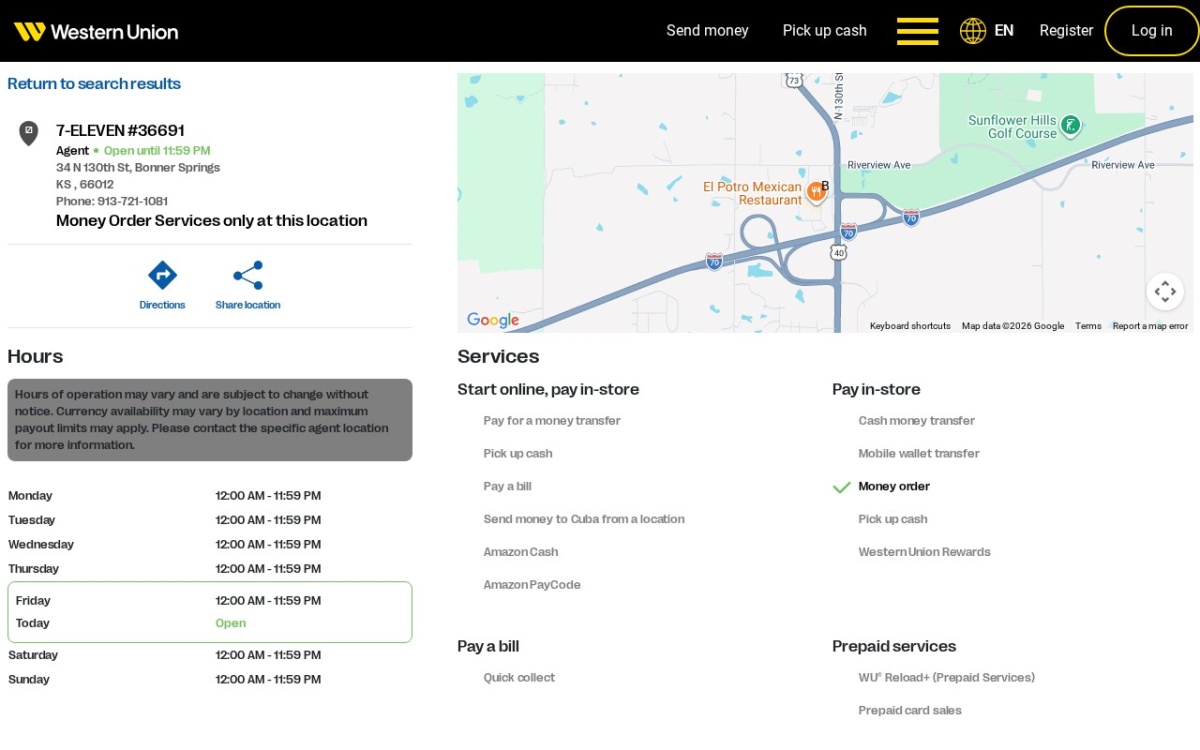This screenshot has width=1200, height=750.
Task: Open the yellow hamburger menu
Action: tap(917, 31)
